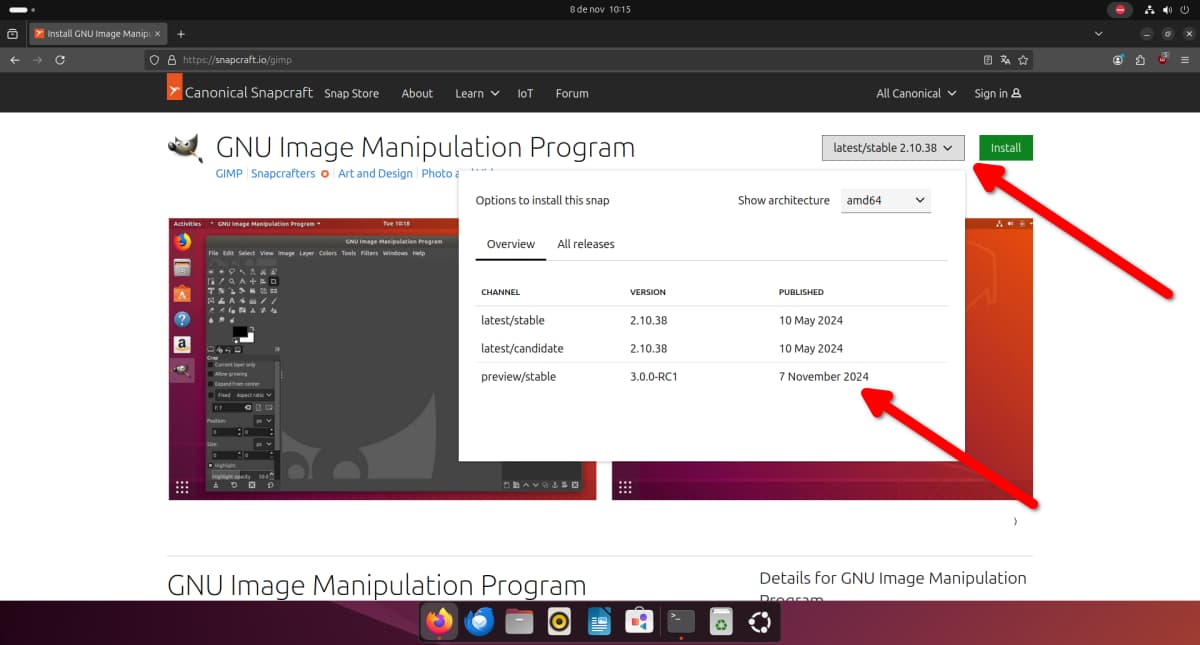Open the amd64 architecture dropdown

[x=886, y=200]
